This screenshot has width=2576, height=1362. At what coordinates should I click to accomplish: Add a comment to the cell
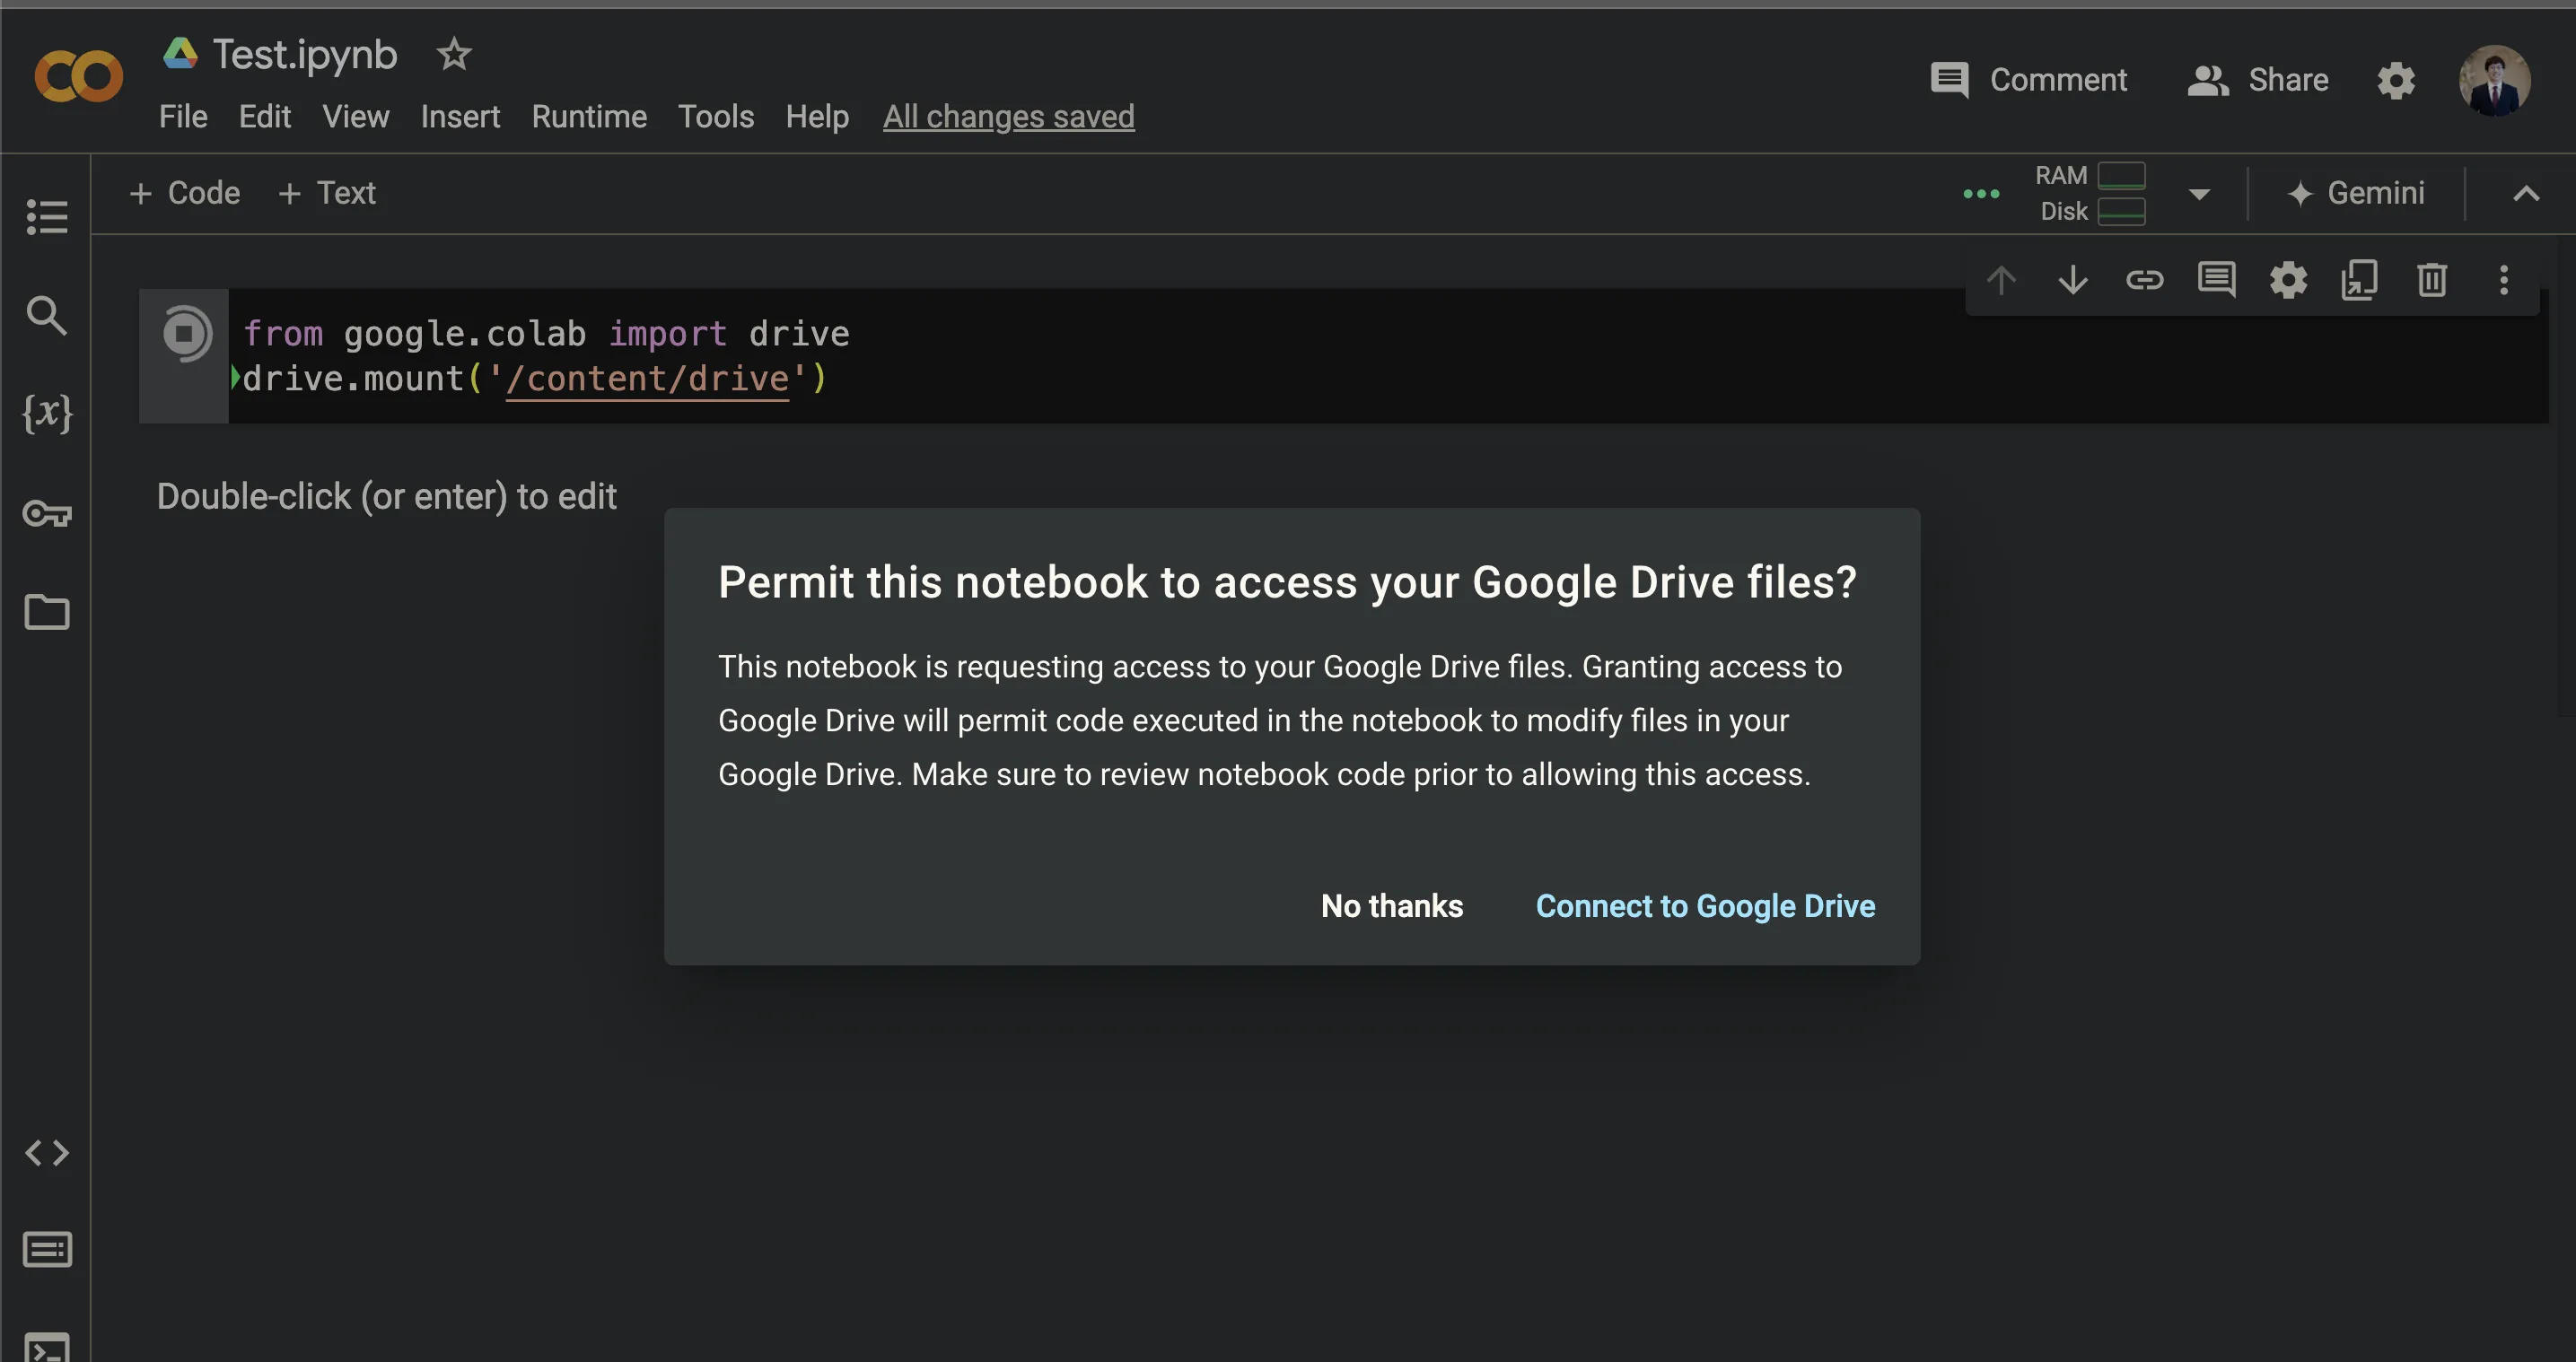point(2217,280)
